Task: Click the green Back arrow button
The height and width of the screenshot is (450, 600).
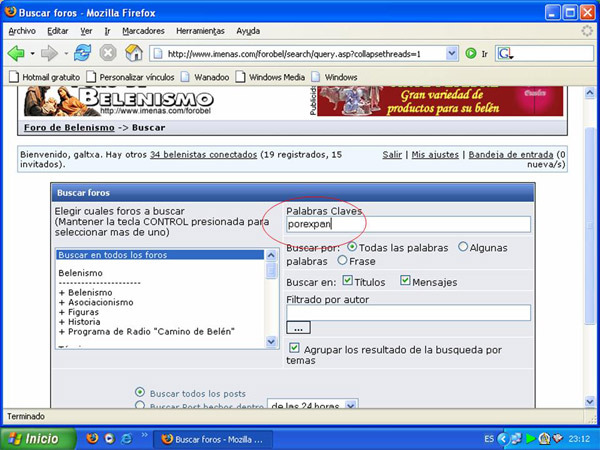Action: pyautogui.click(x=16, y=53)
